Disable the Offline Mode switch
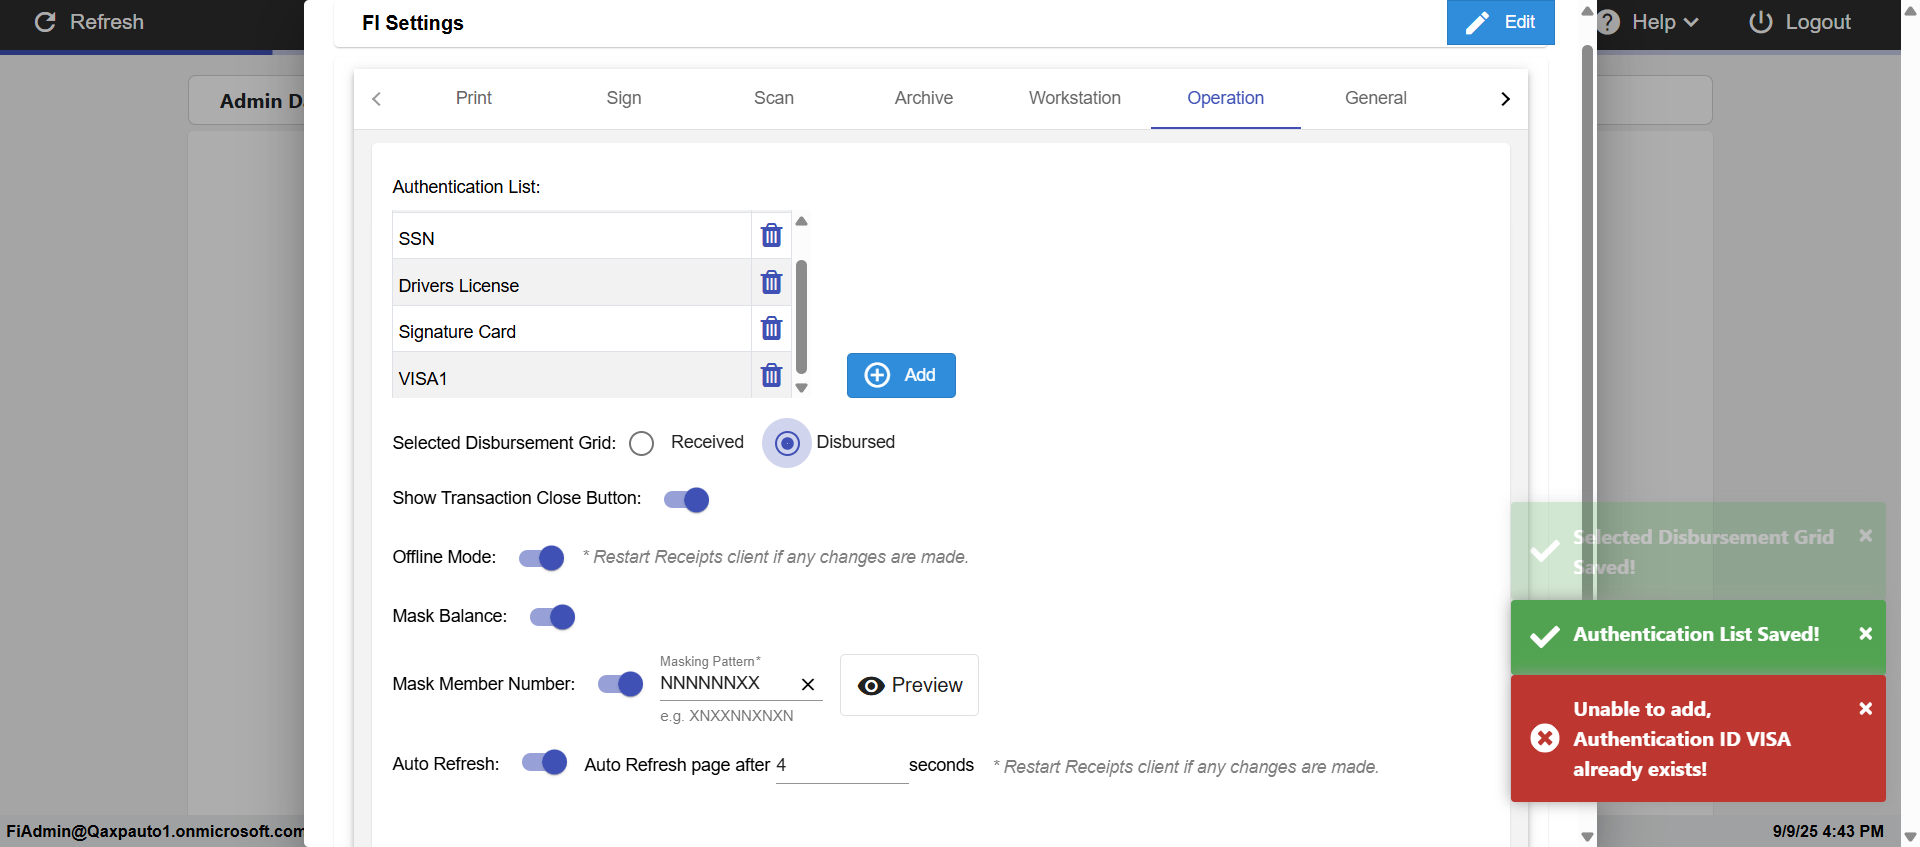Image resolution: width=1920 pixels, height=847 pixels. [542, 558]
